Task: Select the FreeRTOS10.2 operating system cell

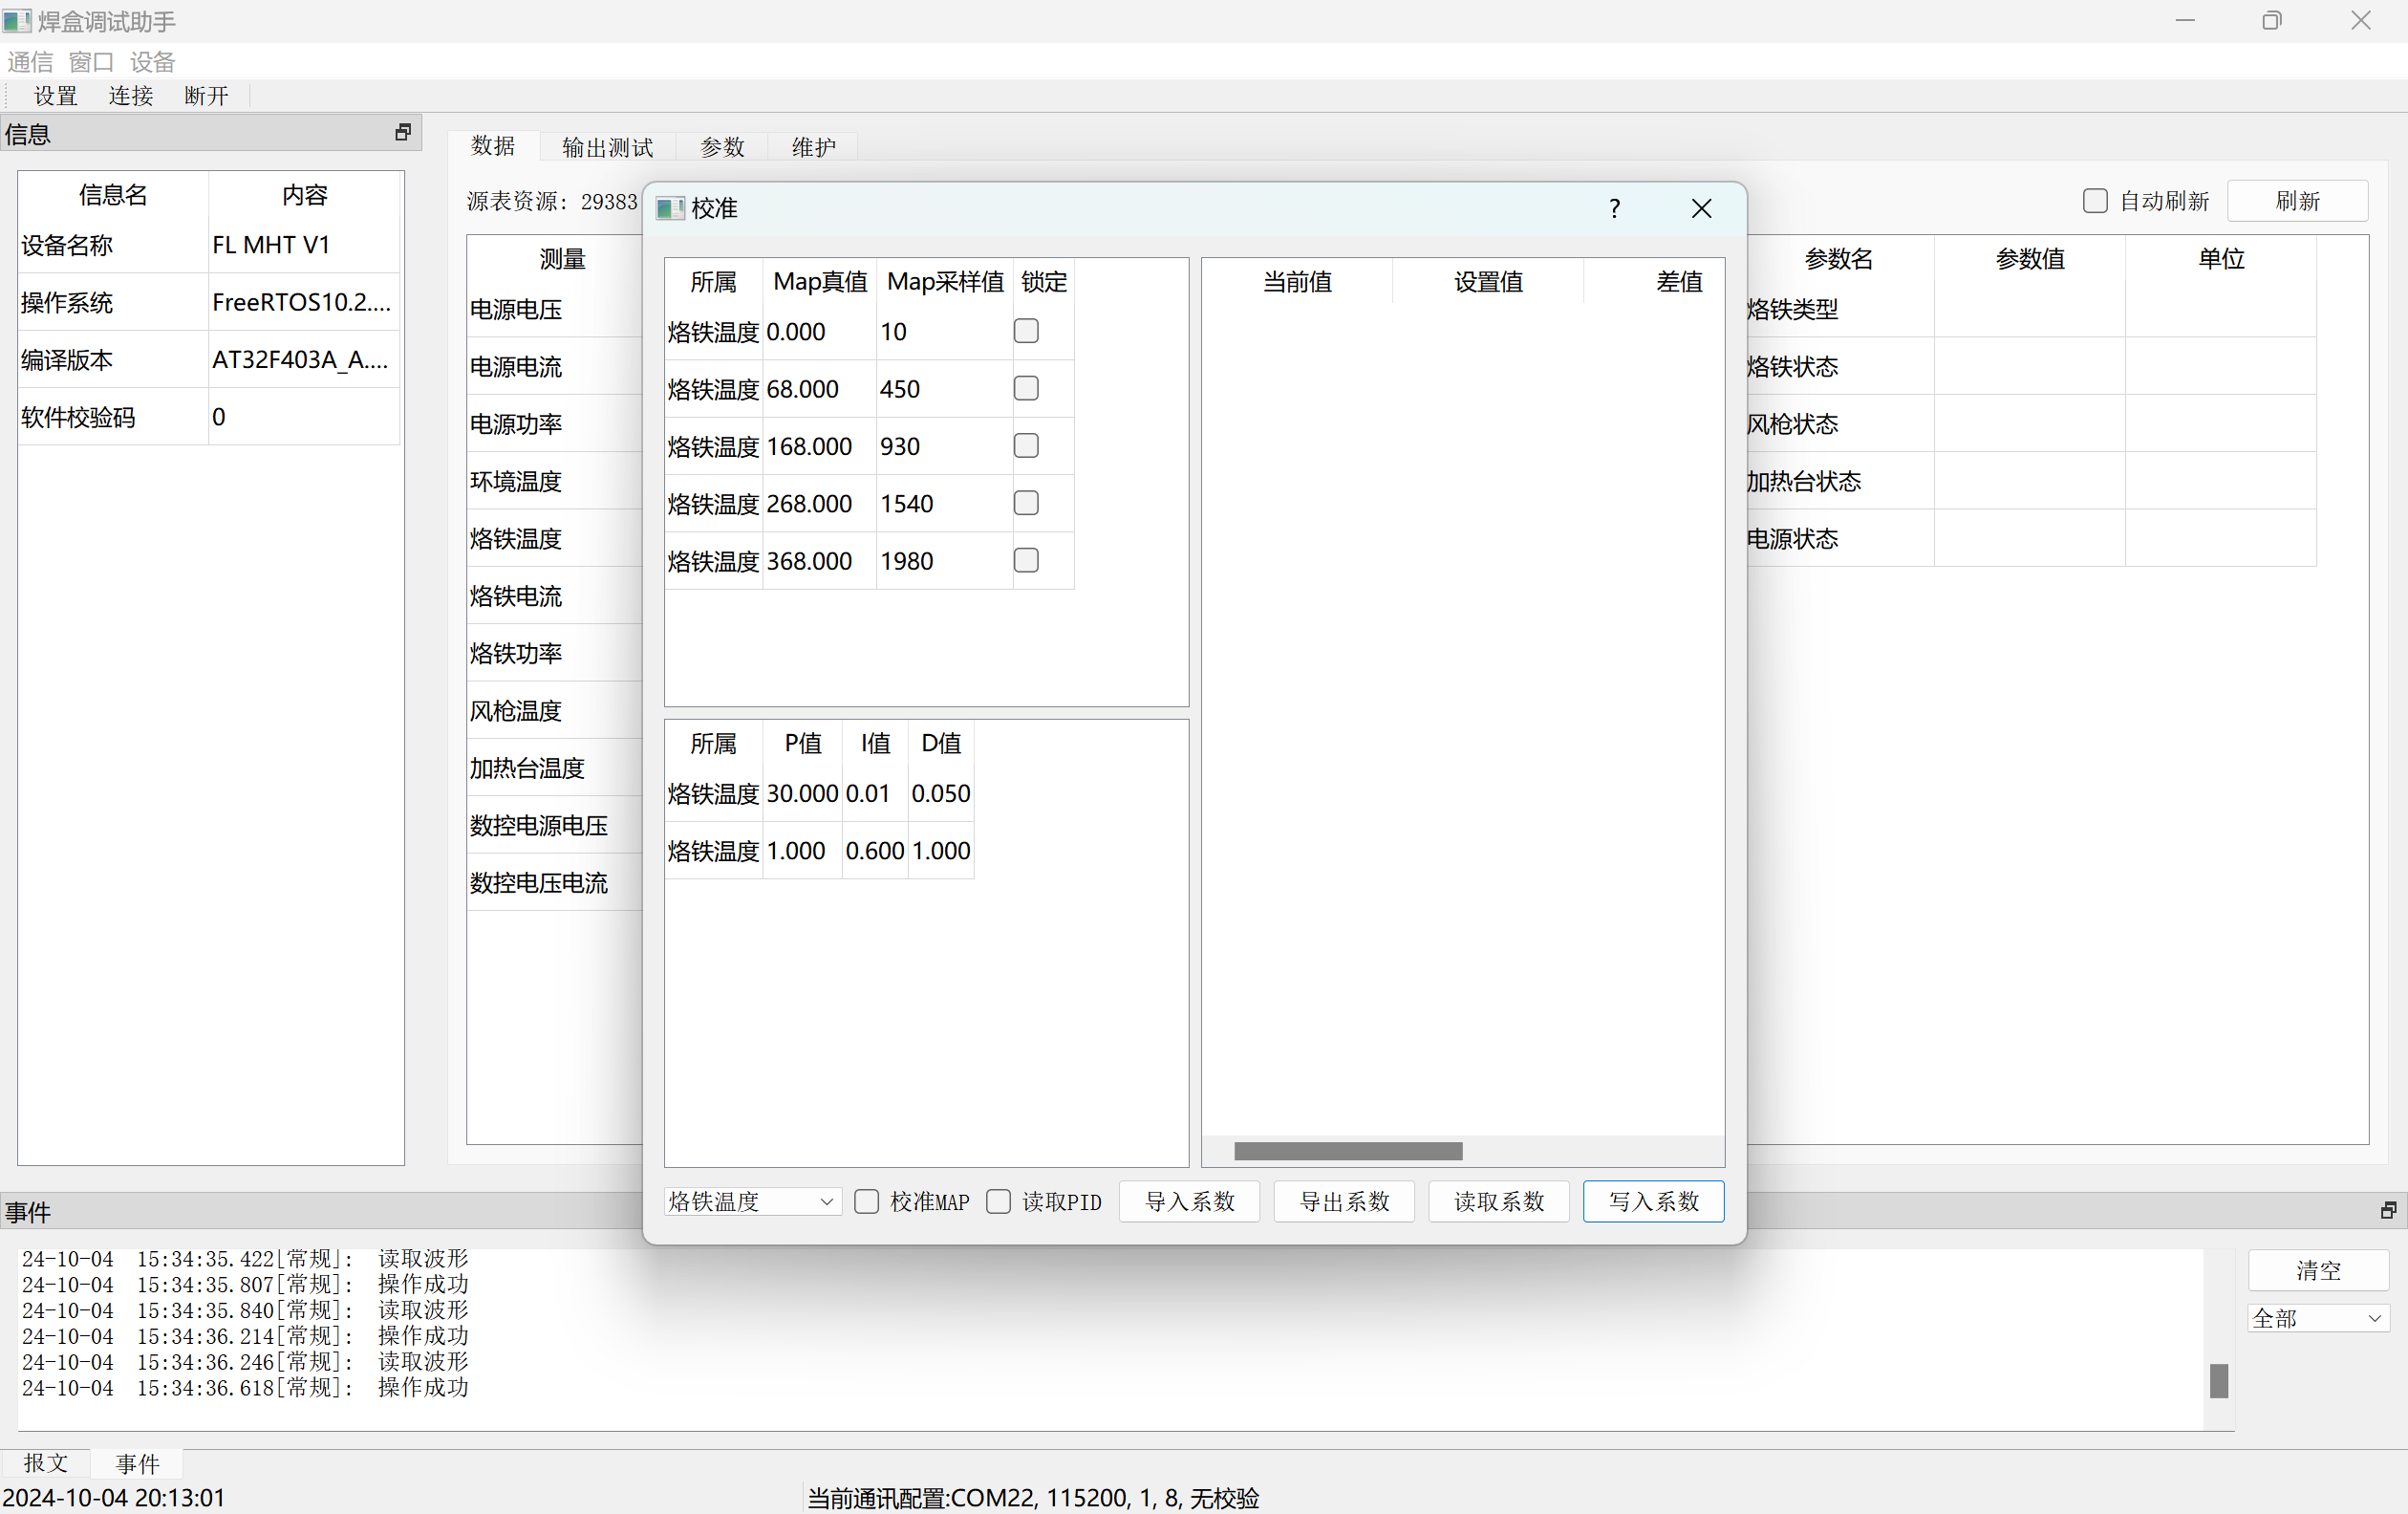Action: pos(304,302)
